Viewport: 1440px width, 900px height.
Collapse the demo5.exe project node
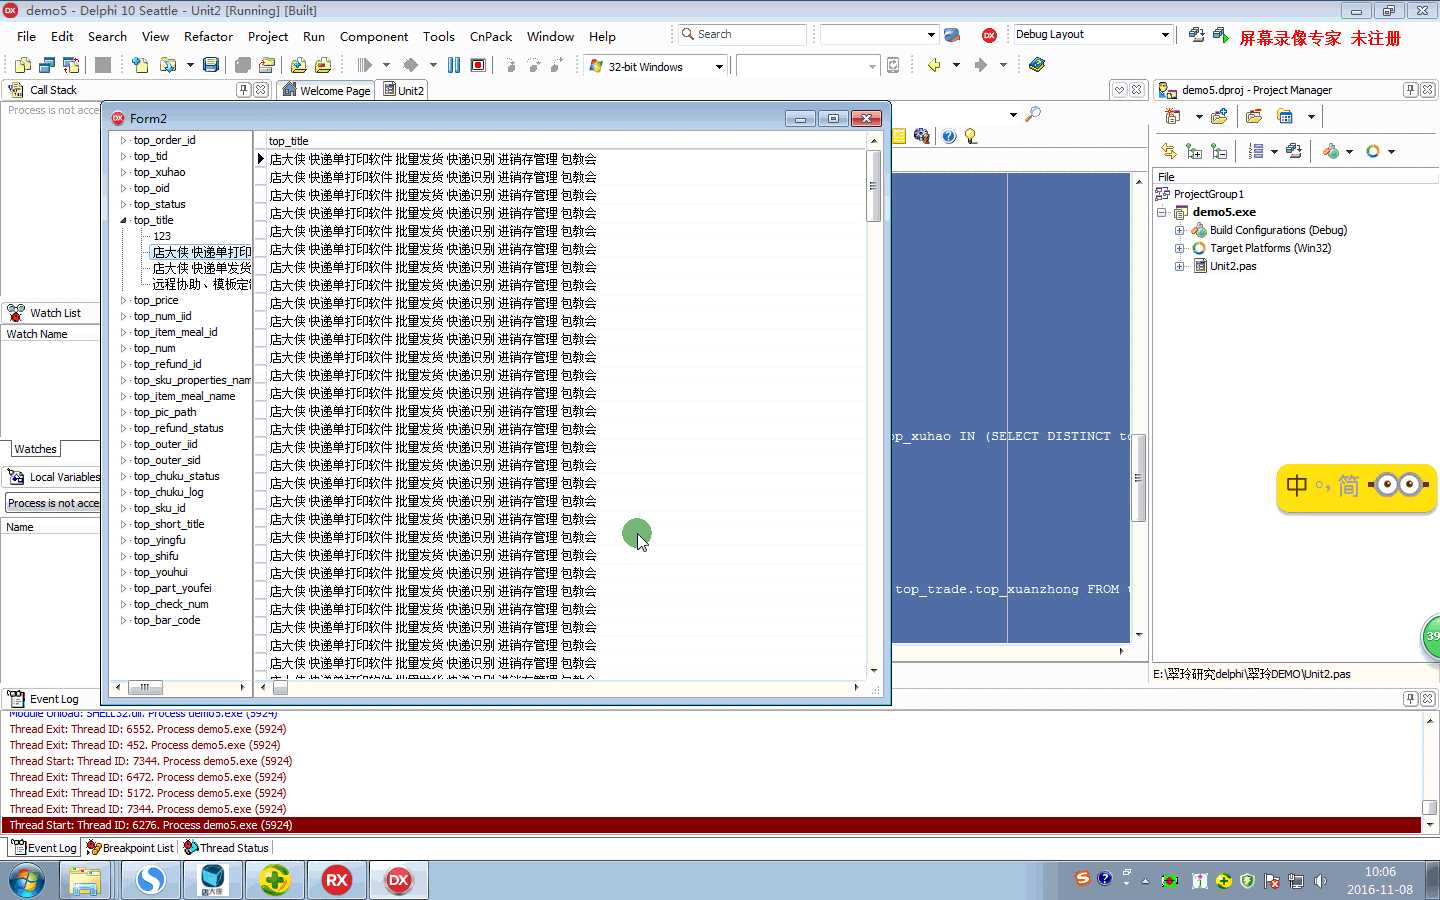[x=1162, y=212]
